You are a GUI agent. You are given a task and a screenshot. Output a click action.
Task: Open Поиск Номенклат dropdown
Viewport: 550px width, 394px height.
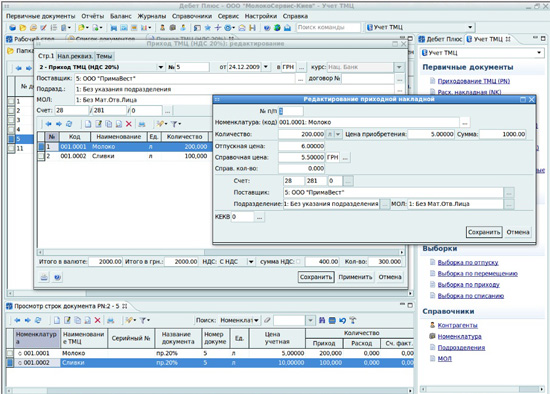pos(256,320)
